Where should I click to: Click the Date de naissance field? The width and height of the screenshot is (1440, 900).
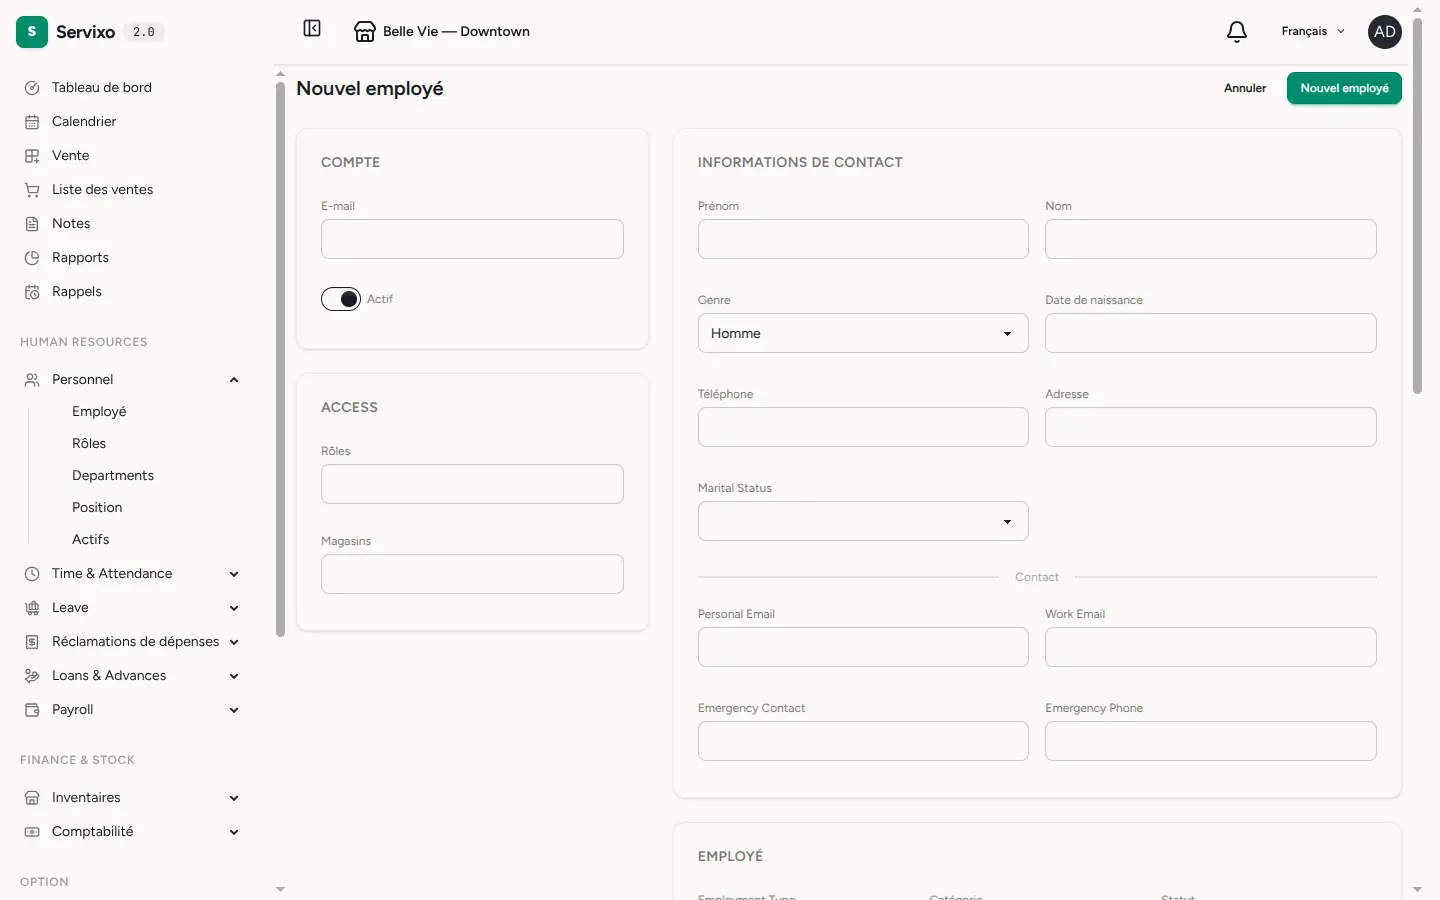click(1211, 333)
